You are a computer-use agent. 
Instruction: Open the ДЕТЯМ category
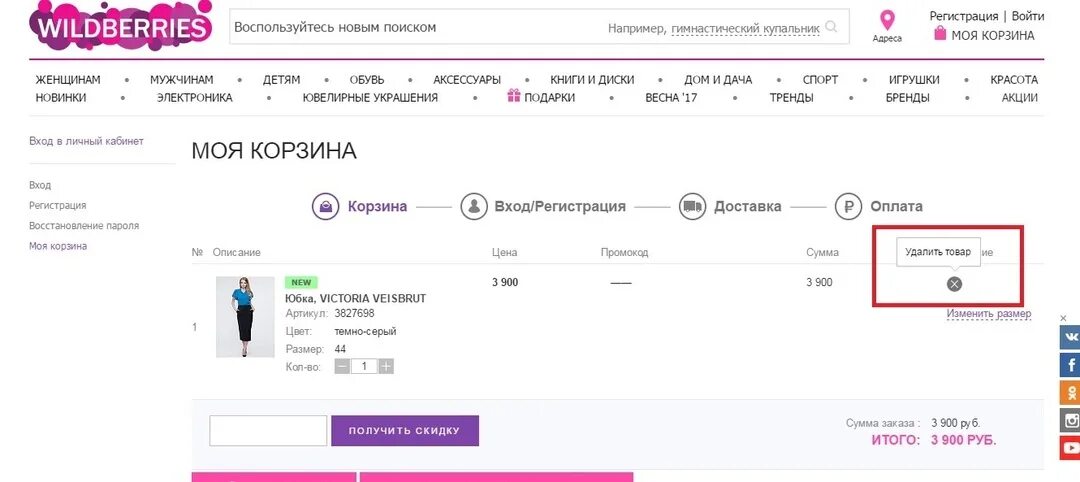pyautogui.click(x=281, y=80)
